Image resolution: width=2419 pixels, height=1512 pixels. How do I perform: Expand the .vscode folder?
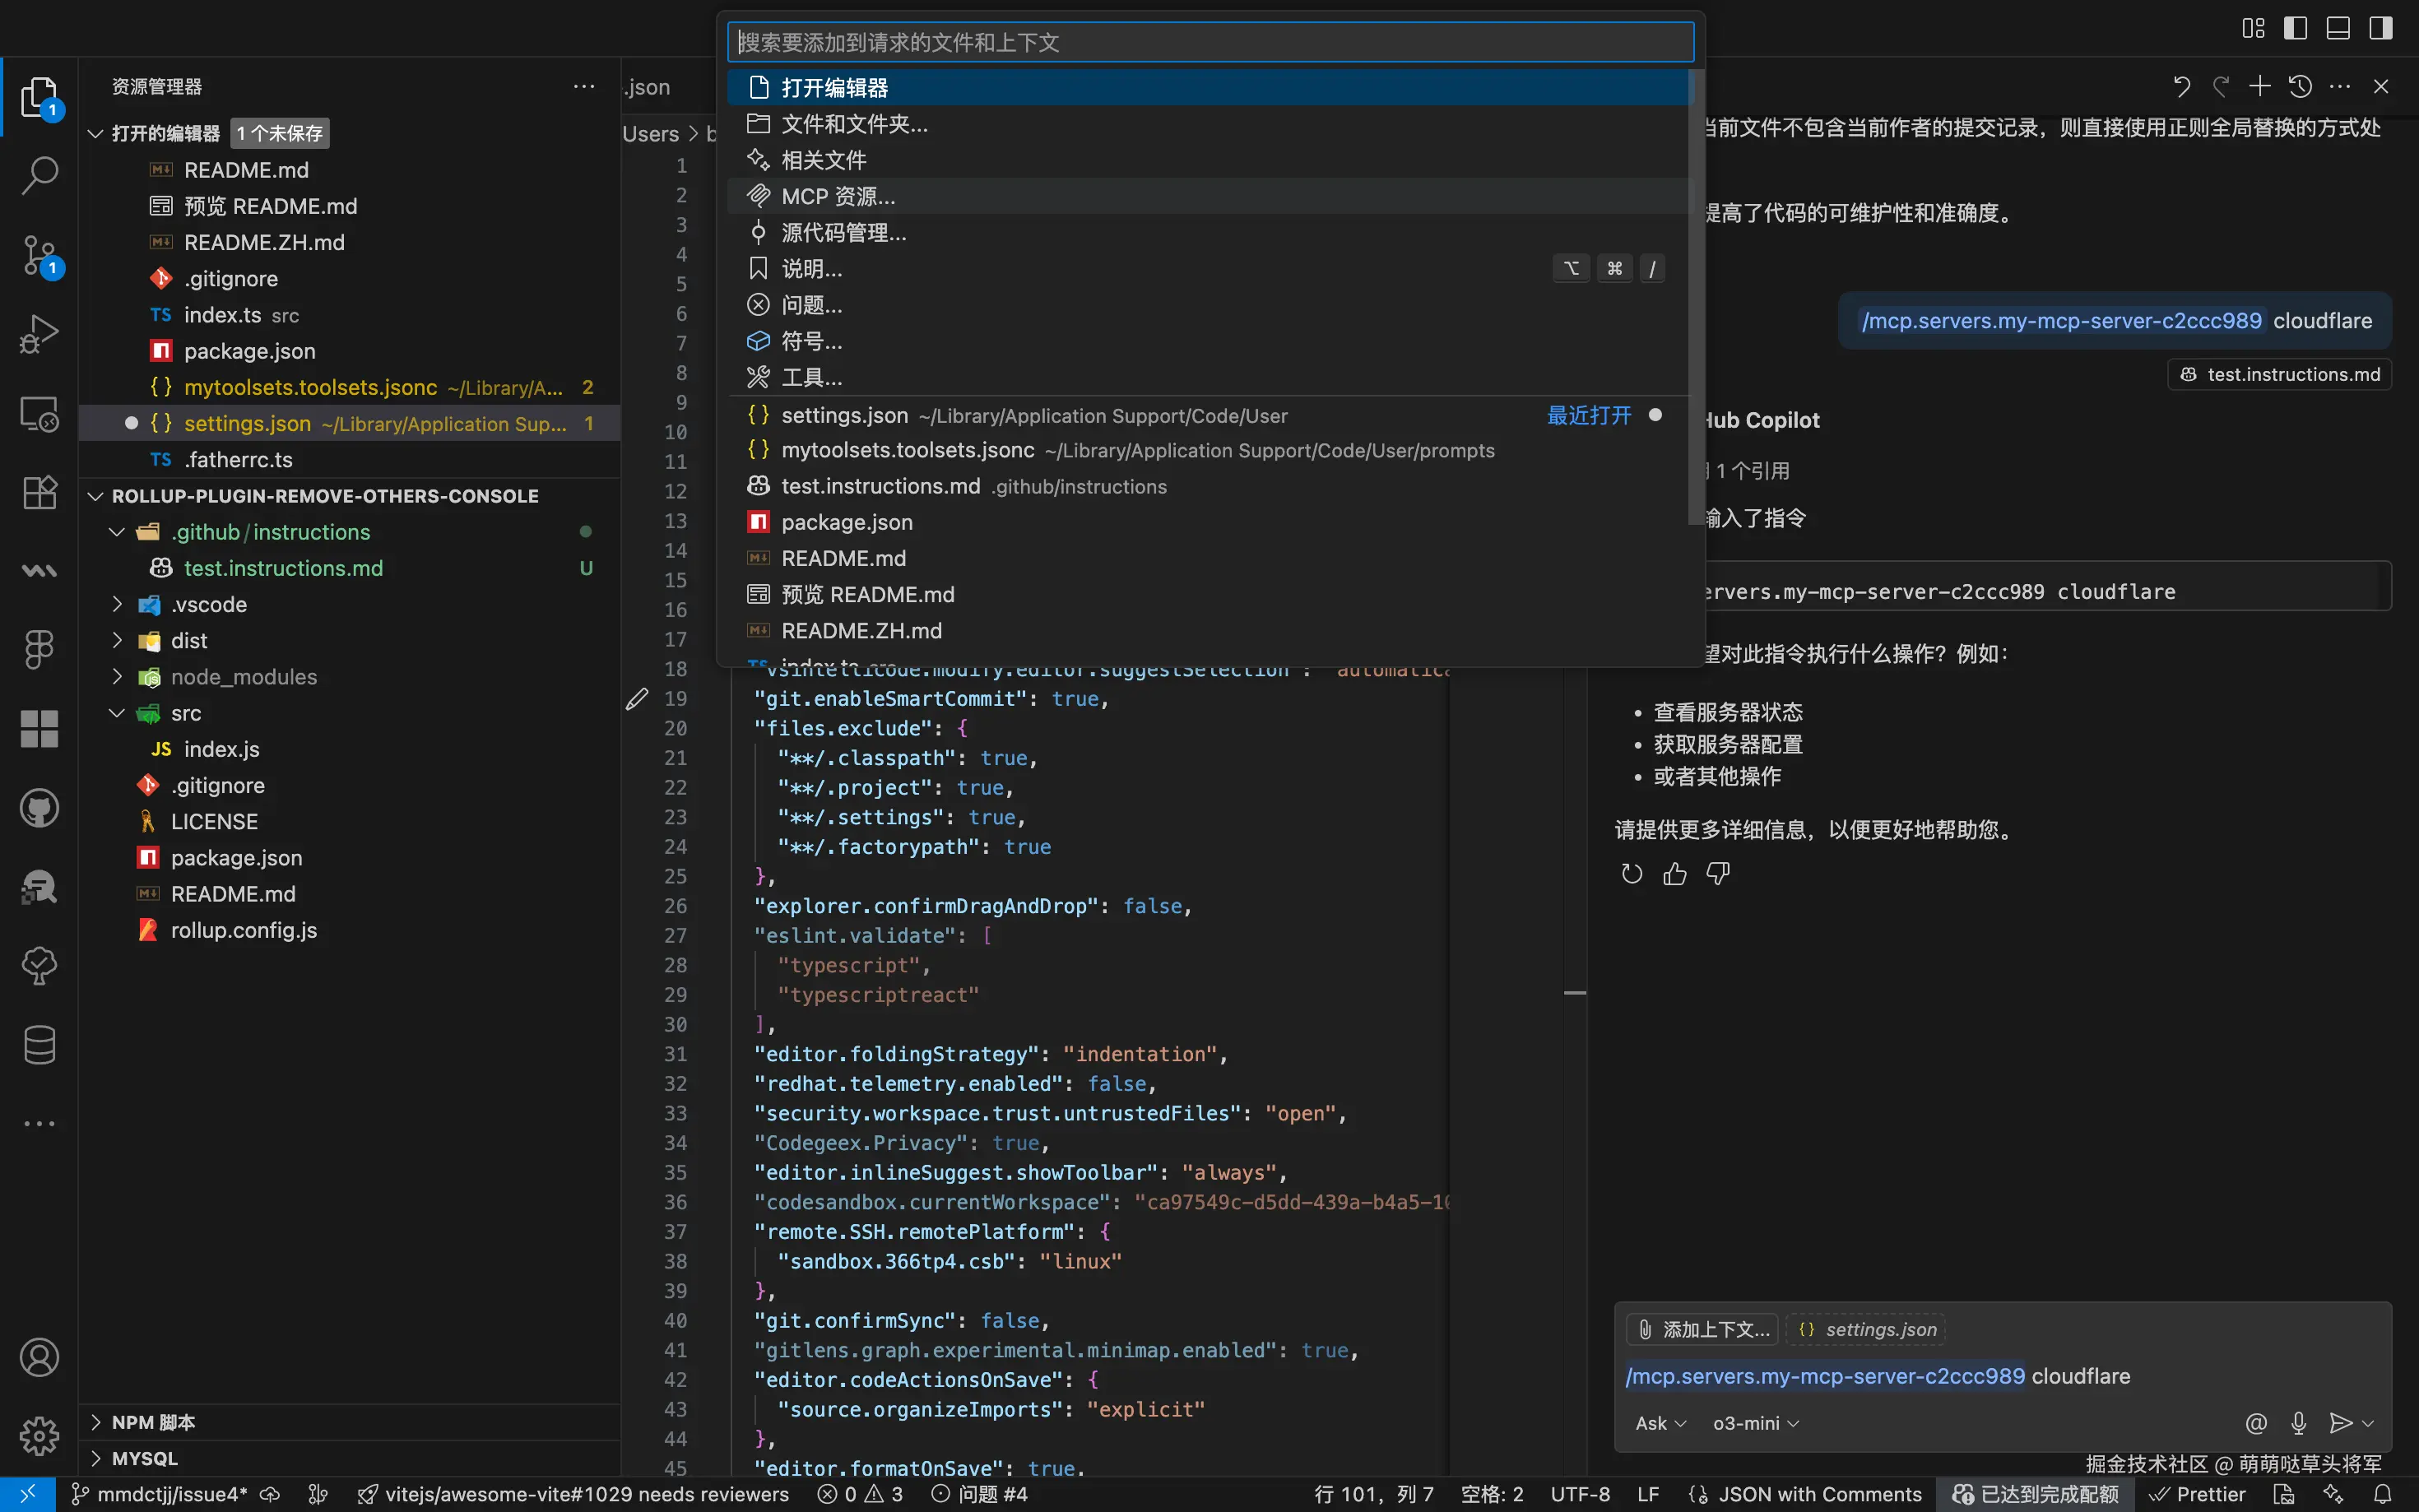tap(208, 604)
